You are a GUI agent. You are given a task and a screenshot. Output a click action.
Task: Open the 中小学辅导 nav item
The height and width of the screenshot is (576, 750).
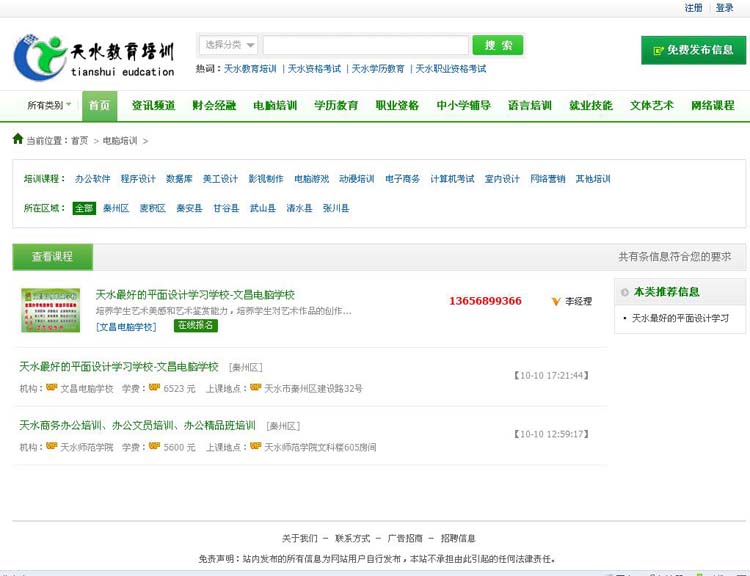pyautogui.click(x=463, y=106)
